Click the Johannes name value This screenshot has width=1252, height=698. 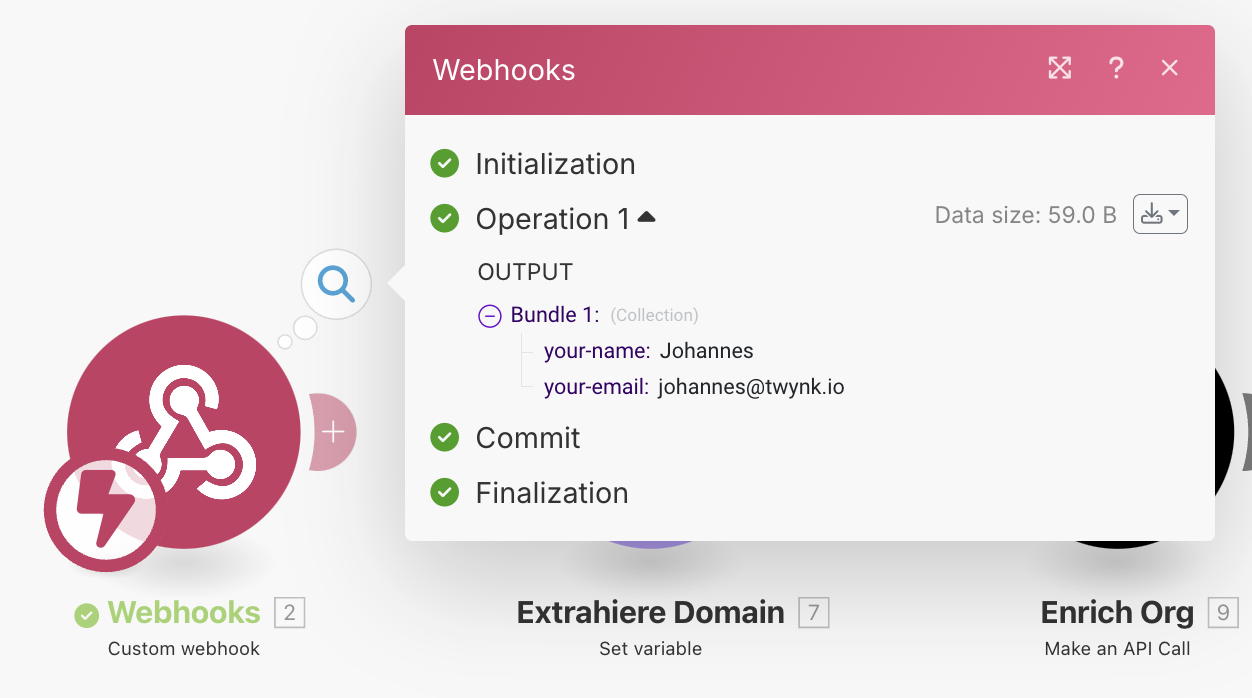[706, 351]
